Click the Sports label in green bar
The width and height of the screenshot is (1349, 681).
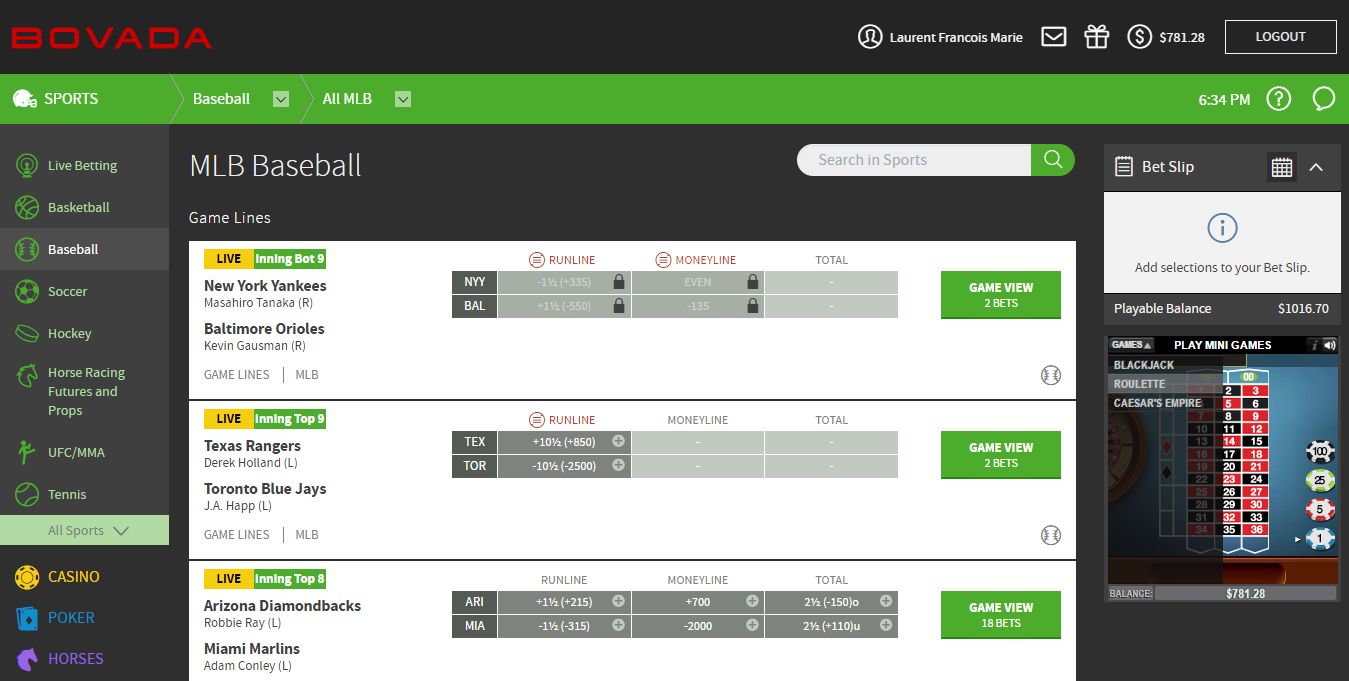click(71, 99)
